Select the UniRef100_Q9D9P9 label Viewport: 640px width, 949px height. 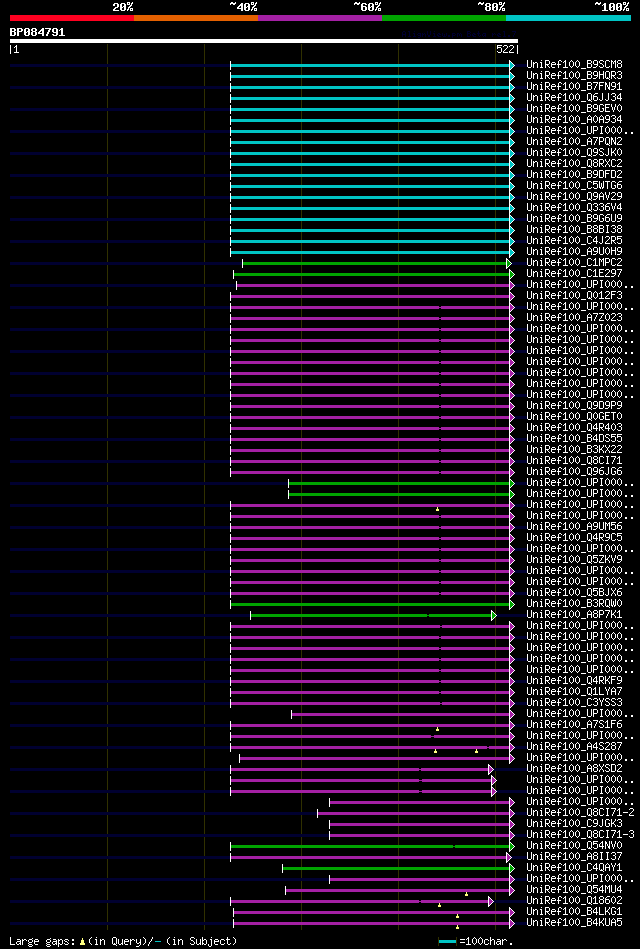click(574, 406)
